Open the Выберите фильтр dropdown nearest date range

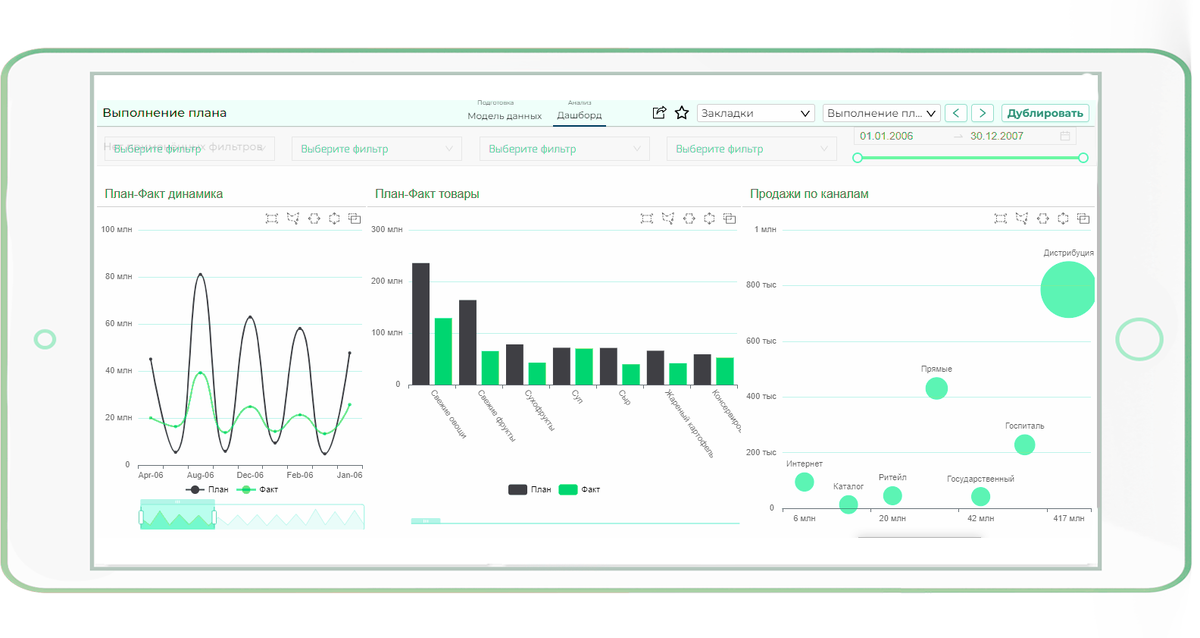[752, 149]
